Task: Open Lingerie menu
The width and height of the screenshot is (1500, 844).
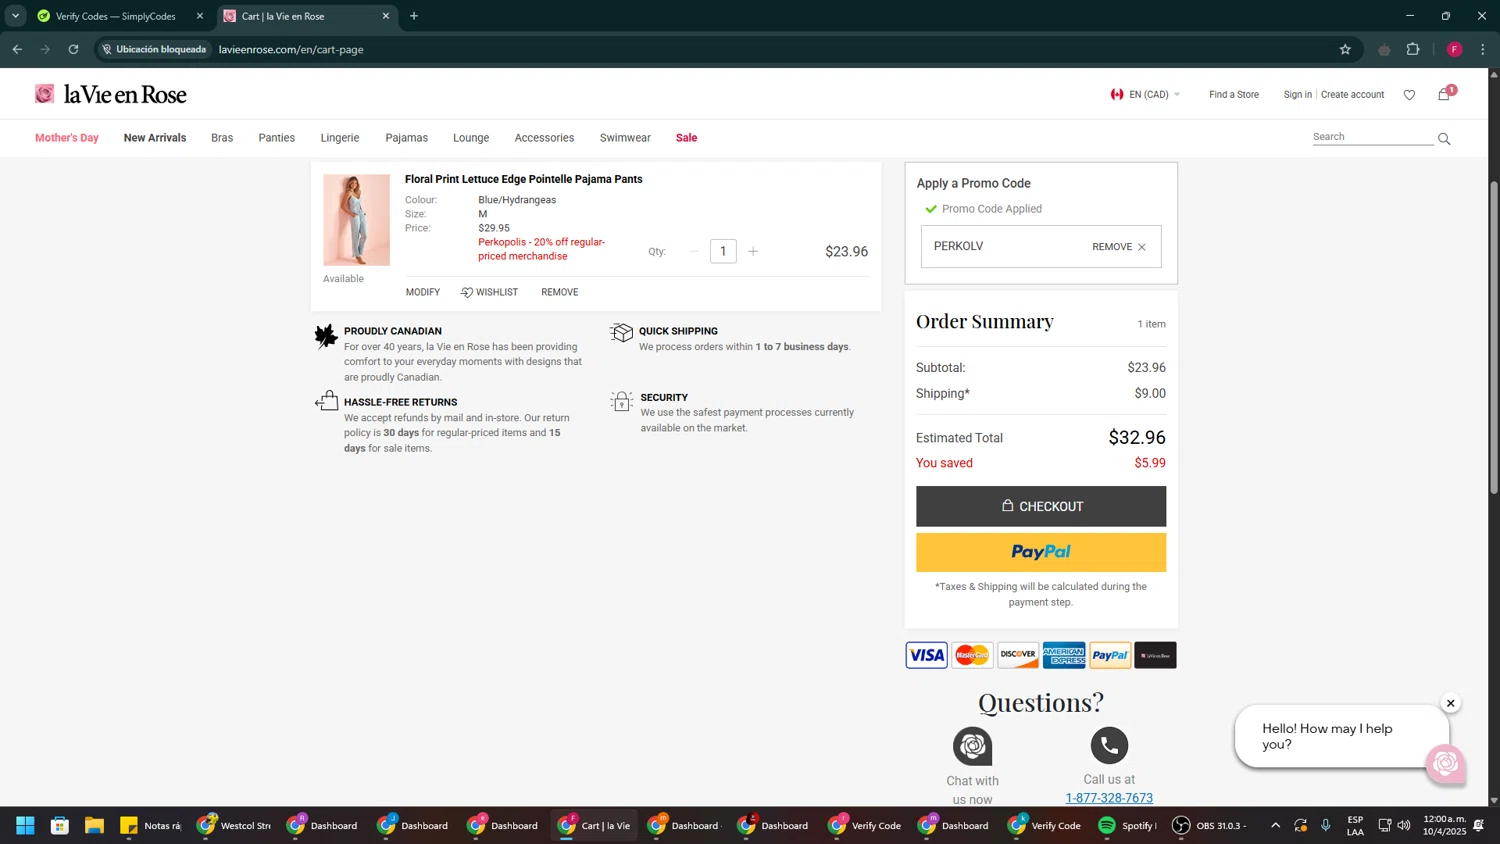Action: click(x=340, y=138)
